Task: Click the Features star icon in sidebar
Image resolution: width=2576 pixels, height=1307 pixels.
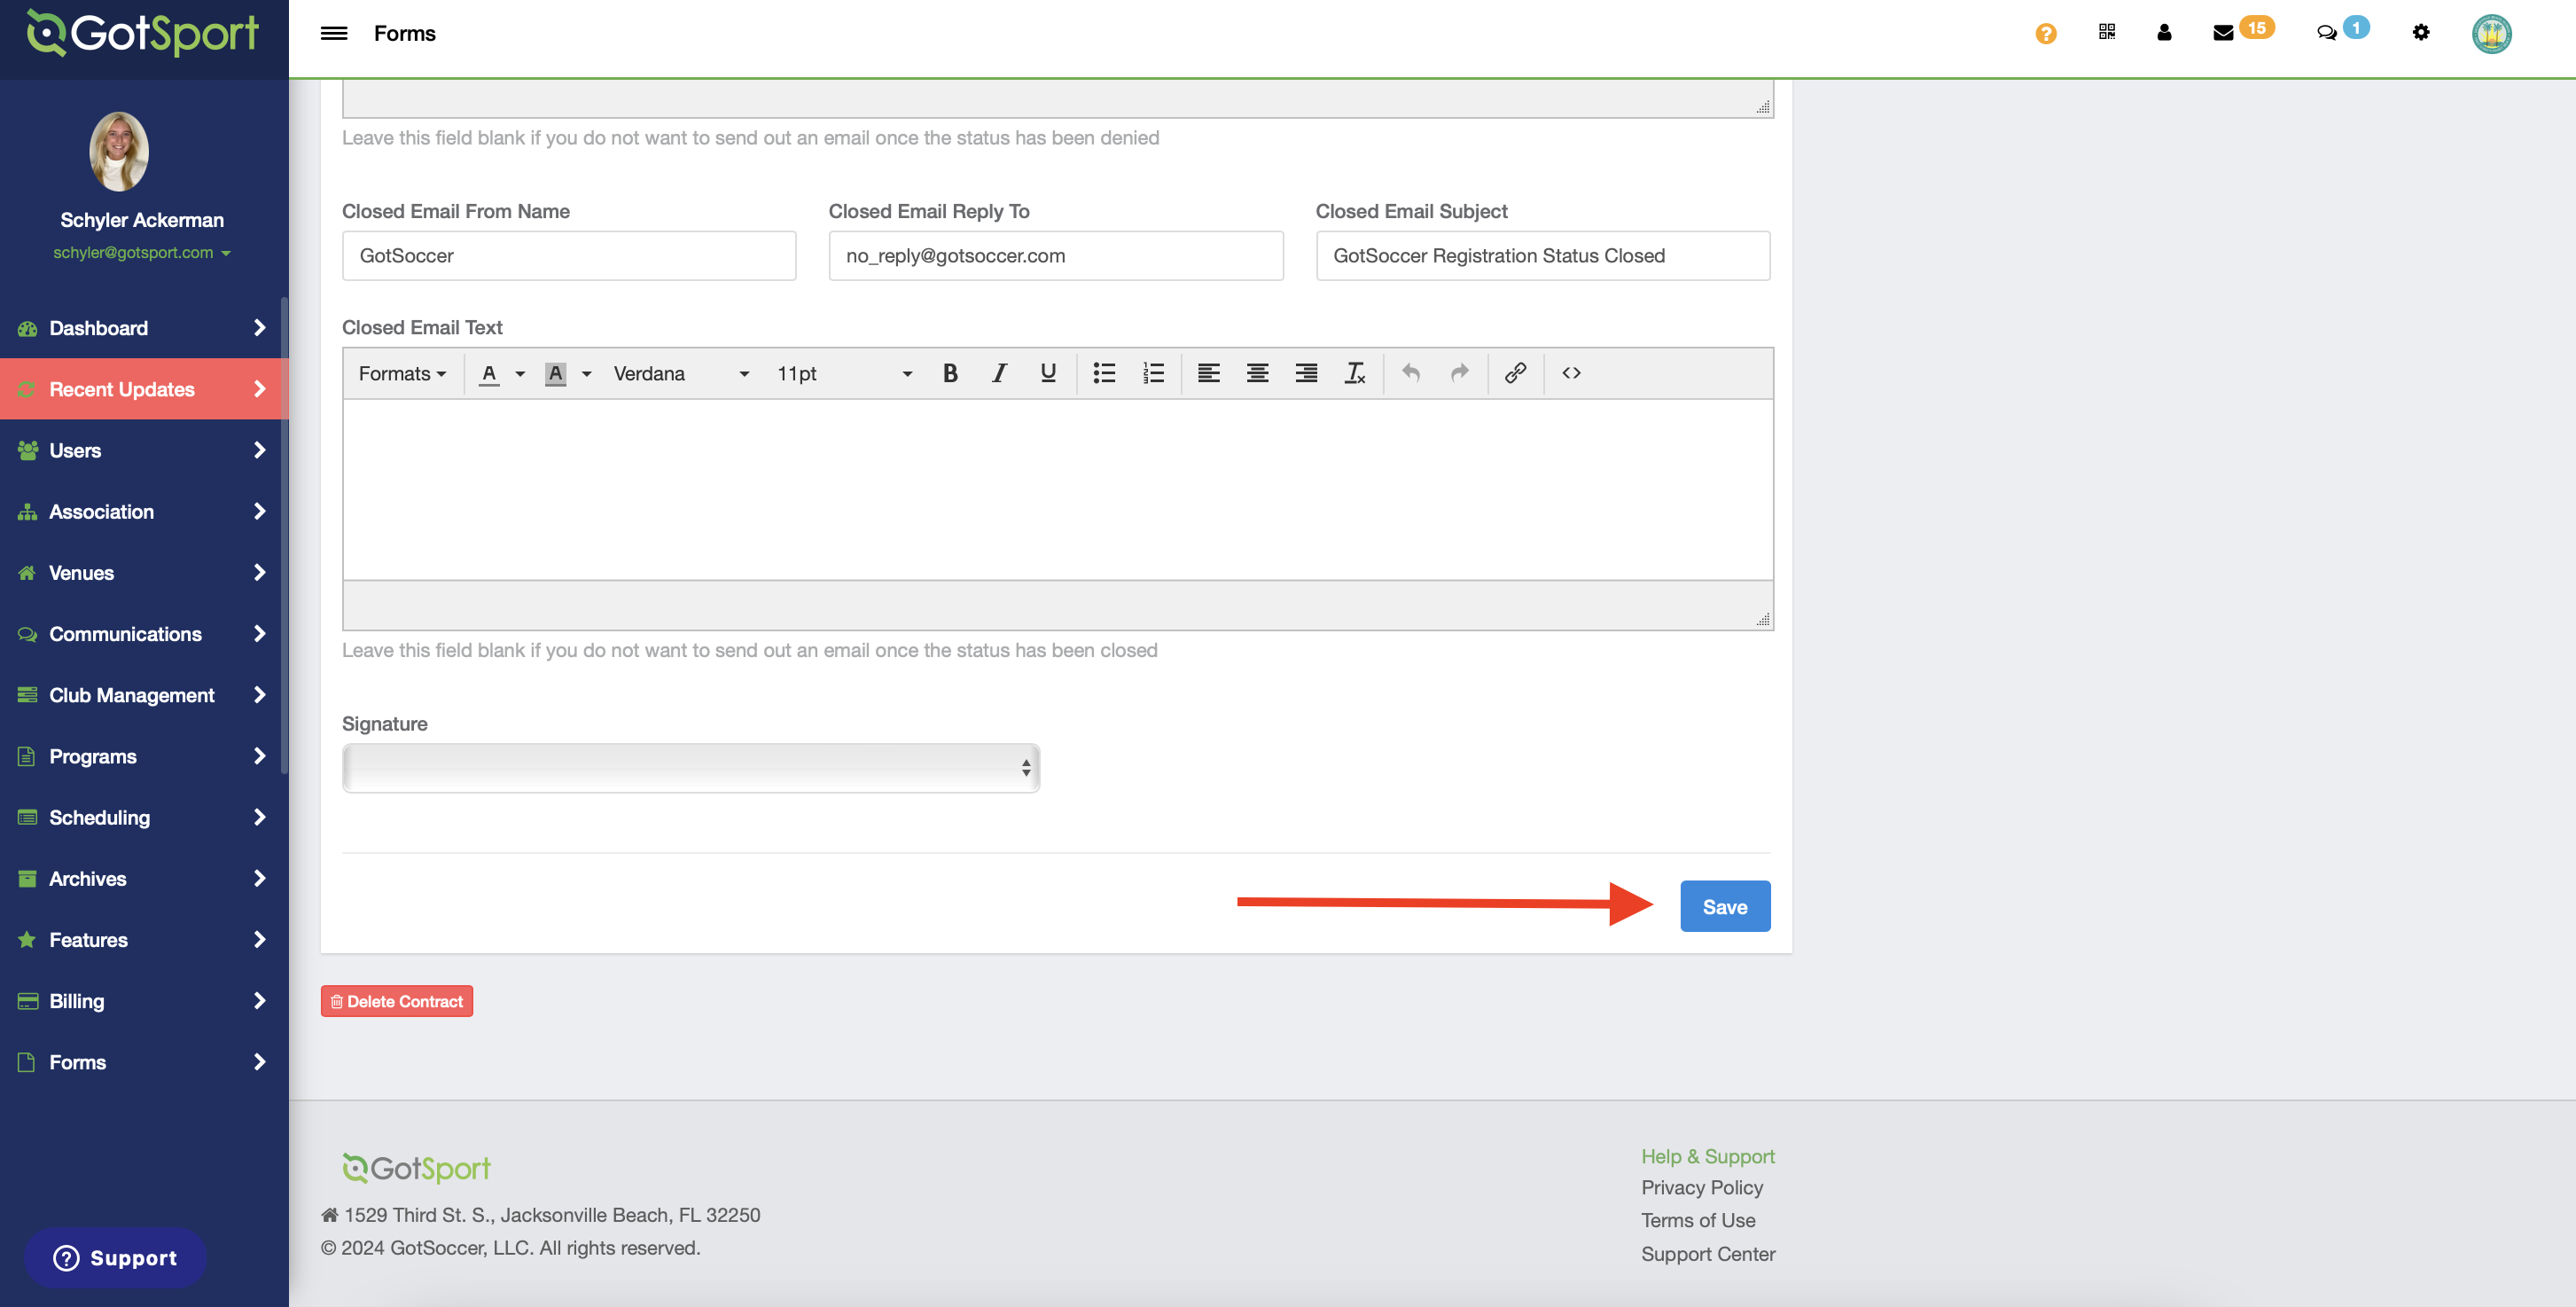Action: pyautogui.click(x=27, y=940)
